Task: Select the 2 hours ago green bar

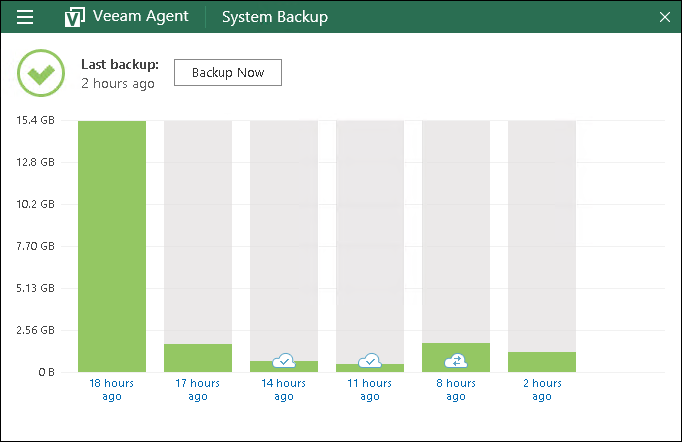Action: 542,362
